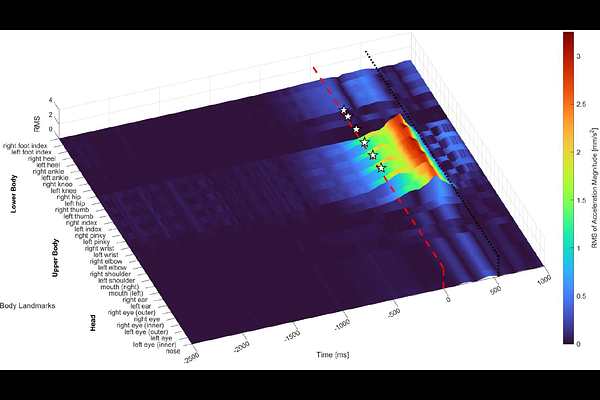Screen dimensions: 600x400
Task: Click the colorbar '2.5' tick label
Action: (582, 104)
